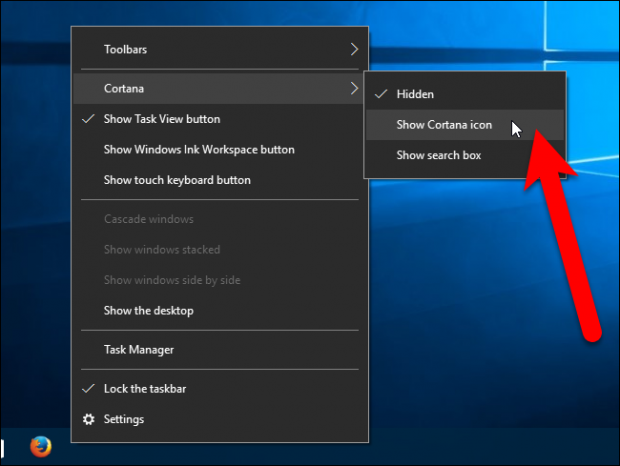Open taskbar Settings text entry

coord(124,419)
